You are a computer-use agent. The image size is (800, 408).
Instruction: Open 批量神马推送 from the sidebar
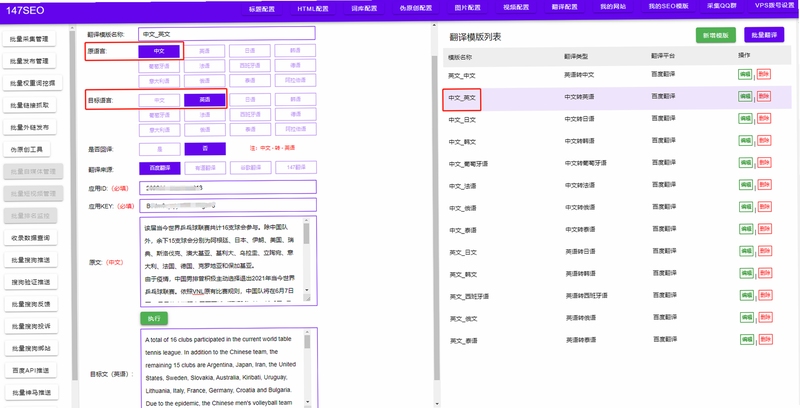30,393
